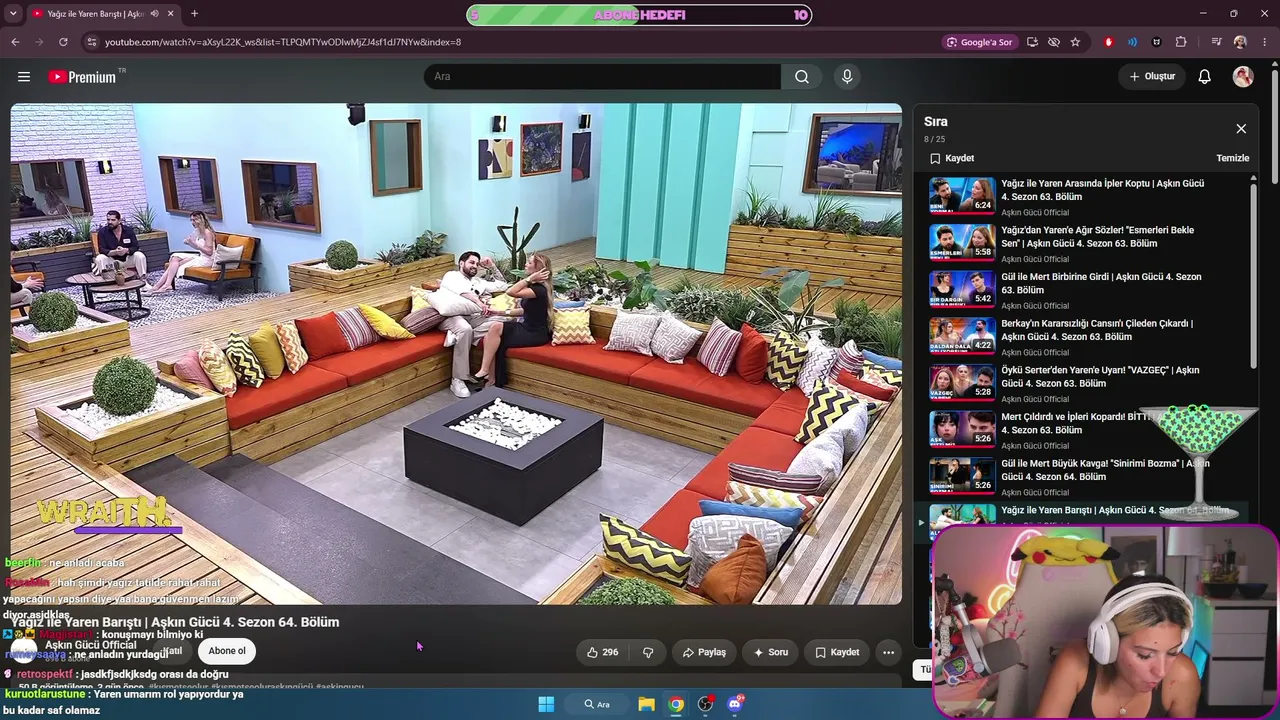The width and height of the screenshot is (1280, 720).
Task: Click the Sıra queue heading
Action: point(936,122)
